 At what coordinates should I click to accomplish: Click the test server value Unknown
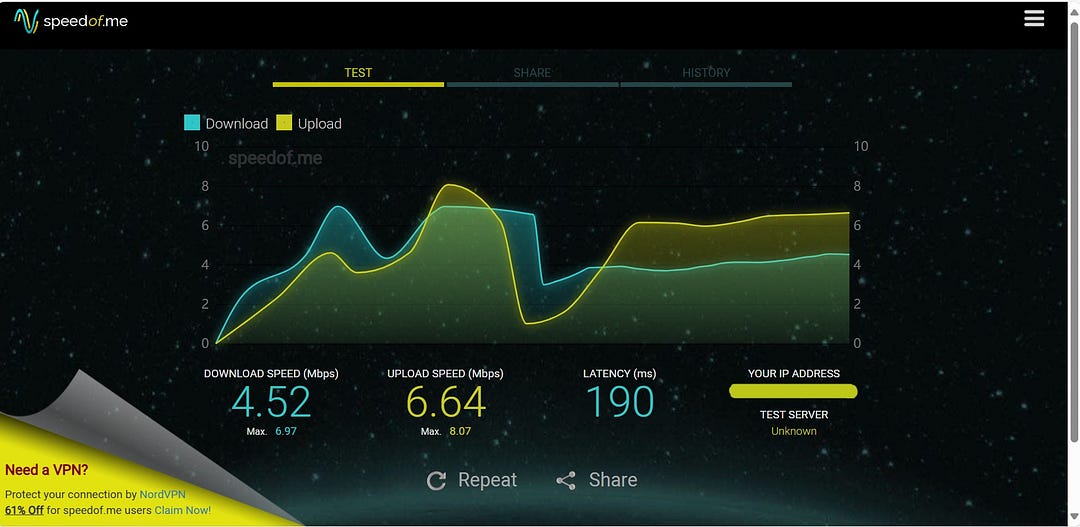793,431
